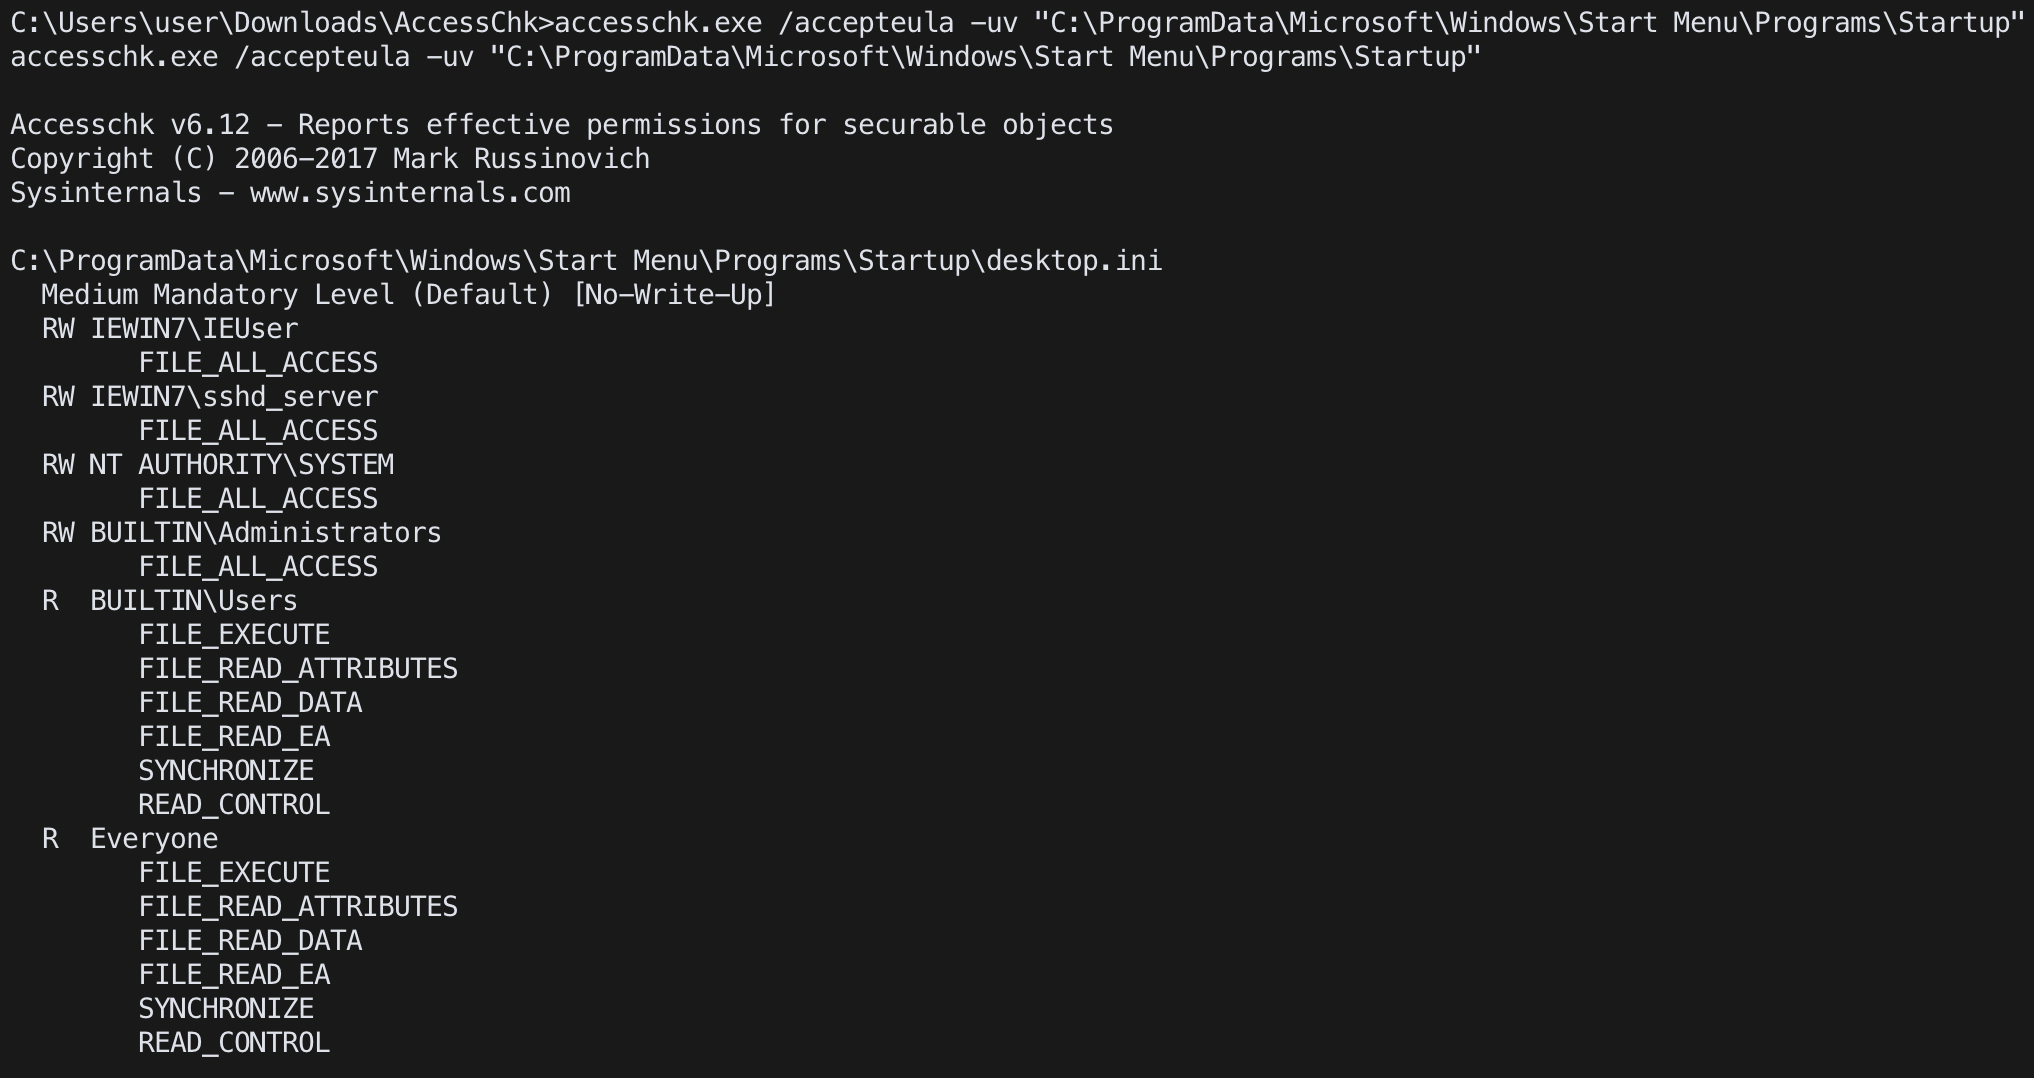
Task: Click the Accesschk v6.12 banner line
Action: (562, 125)
